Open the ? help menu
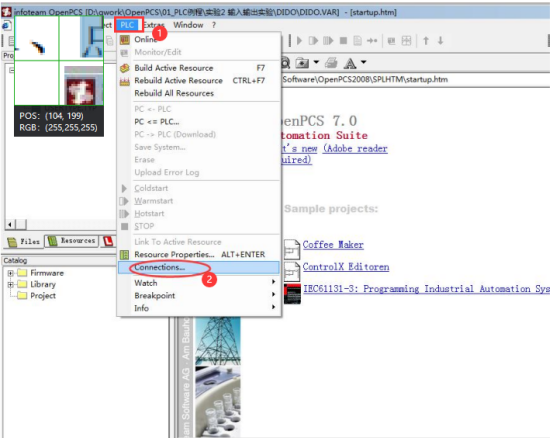This screenshot has height=438, width=554. pos(214,25)
